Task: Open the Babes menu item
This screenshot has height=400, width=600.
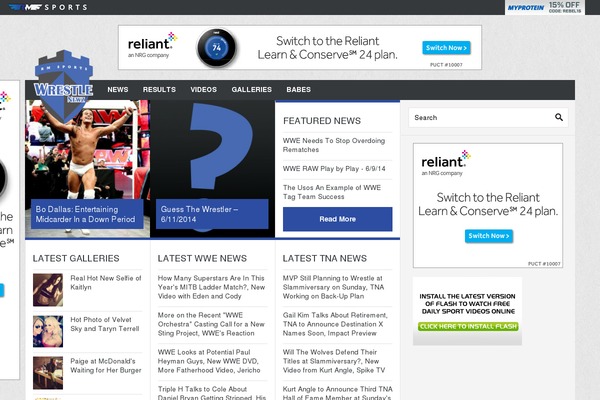Action: pos(298,90)
